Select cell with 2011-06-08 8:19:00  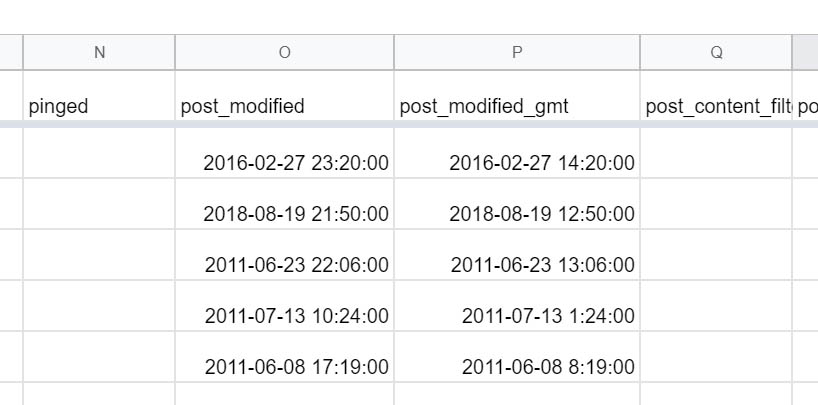coord(517,356)
